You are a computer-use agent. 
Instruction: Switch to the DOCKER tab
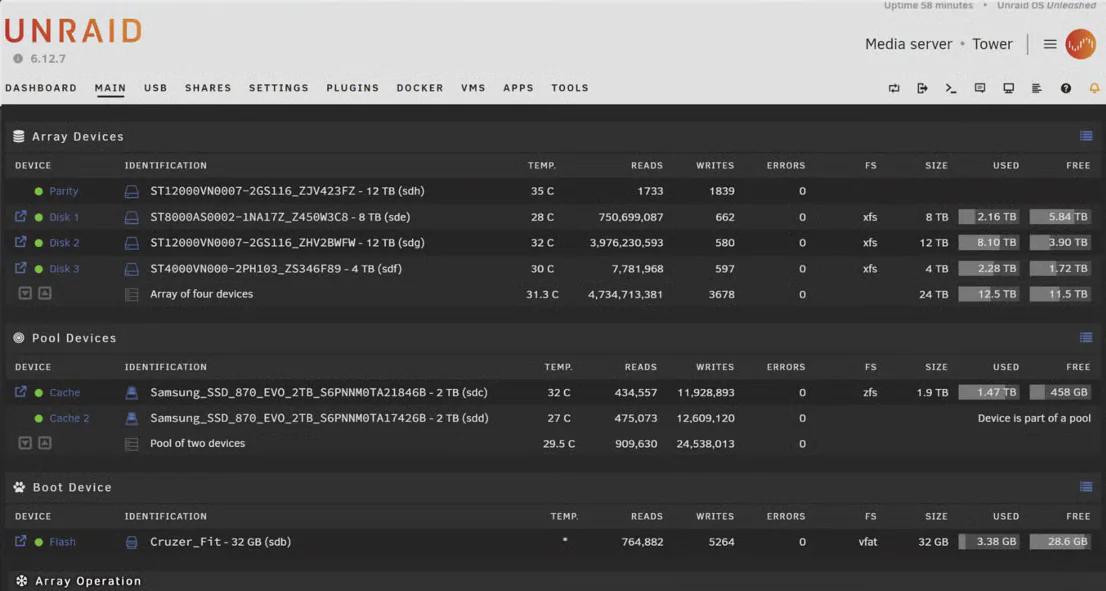click(x=420, y=88)
